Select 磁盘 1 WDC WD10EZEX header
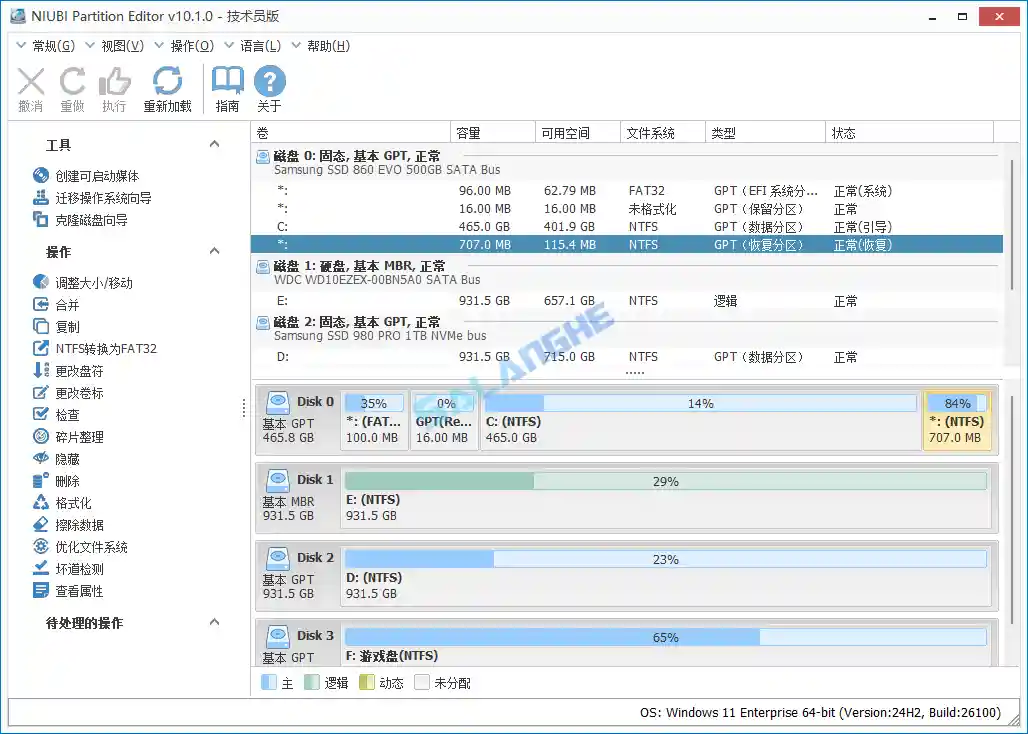 click(x=627, y=273)
